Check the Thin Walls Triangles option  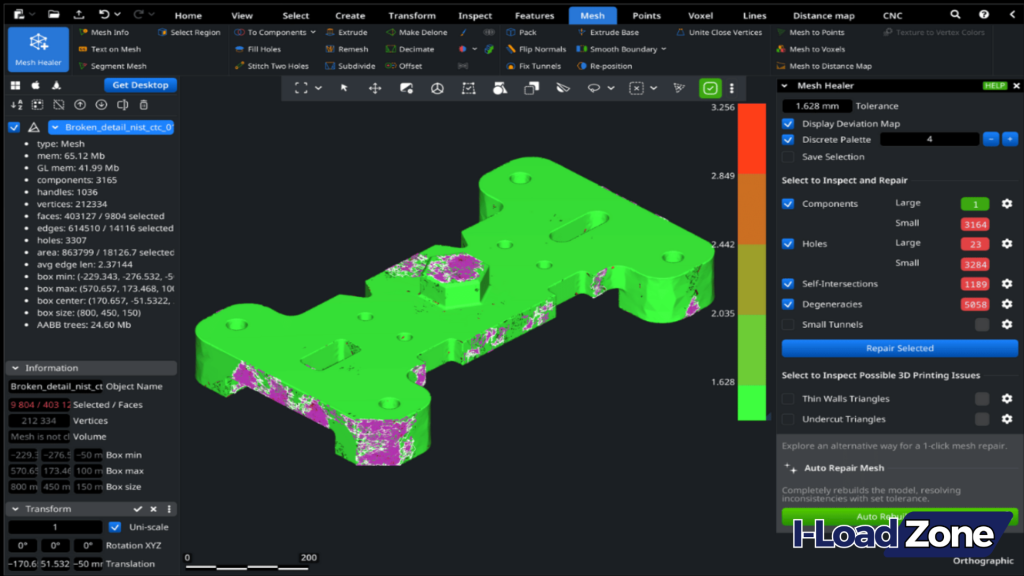(789, 398)
